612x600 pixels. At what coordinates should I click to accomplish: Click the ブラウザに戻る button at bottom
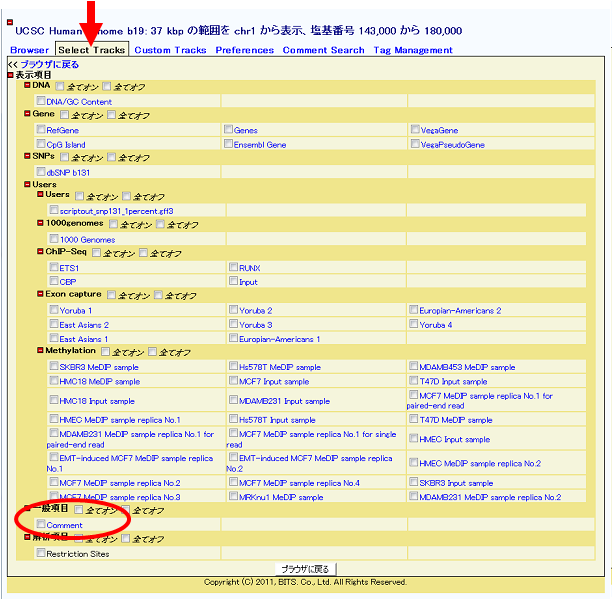pyautogui.click(x=305, y=569)
